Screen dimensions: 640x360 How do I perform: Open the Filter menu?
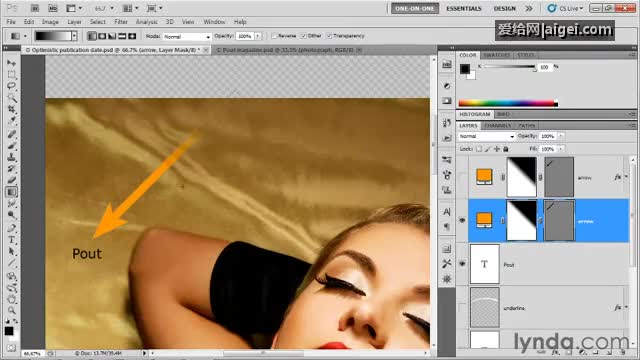(x=121, y=22)
